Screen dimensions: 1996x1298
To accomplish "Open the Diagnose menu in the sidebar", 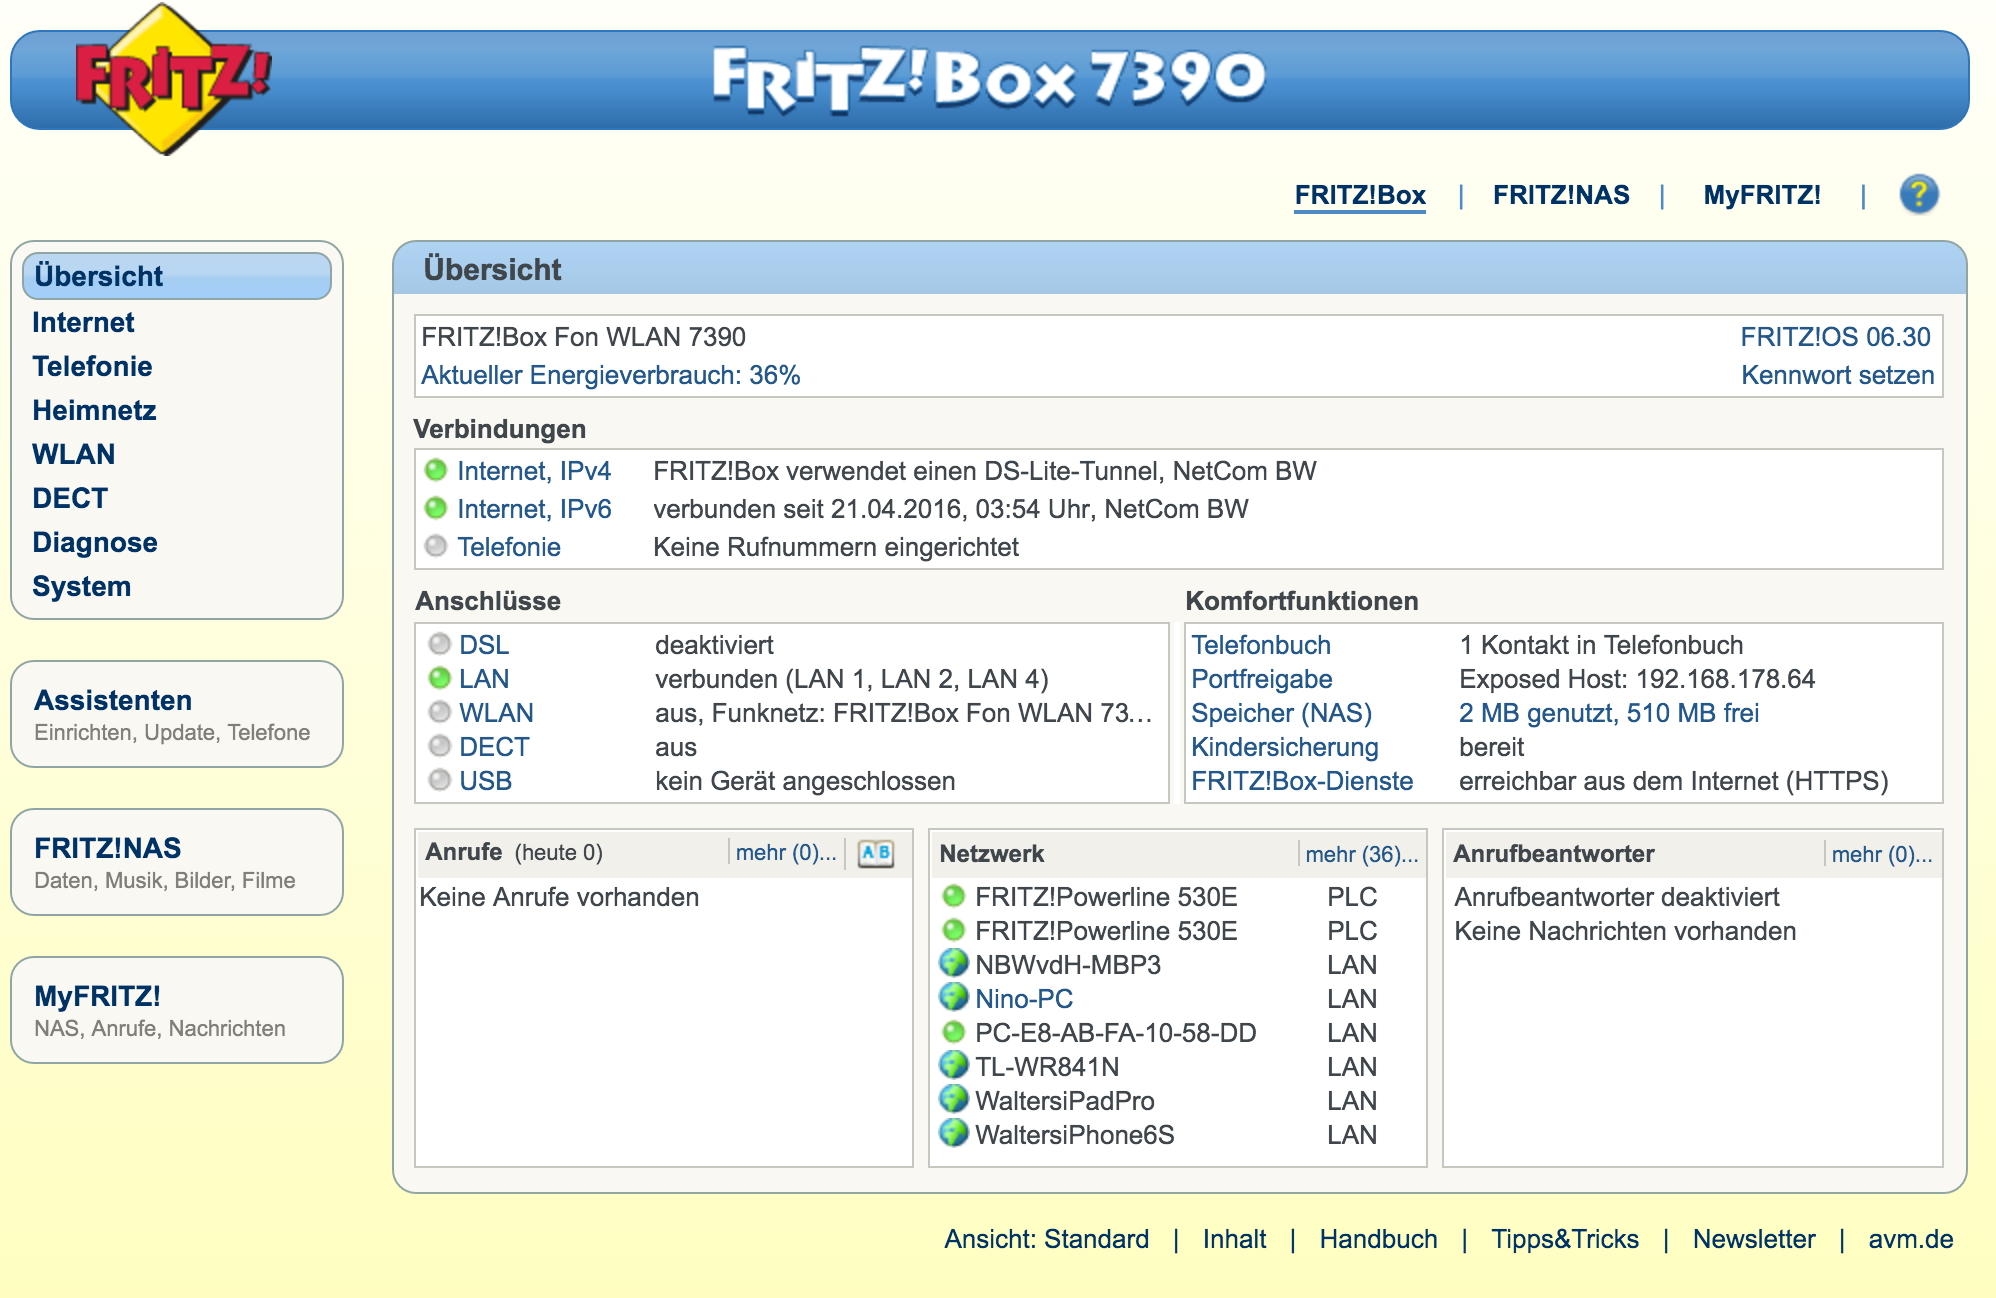I will click(x=95, y=542).
